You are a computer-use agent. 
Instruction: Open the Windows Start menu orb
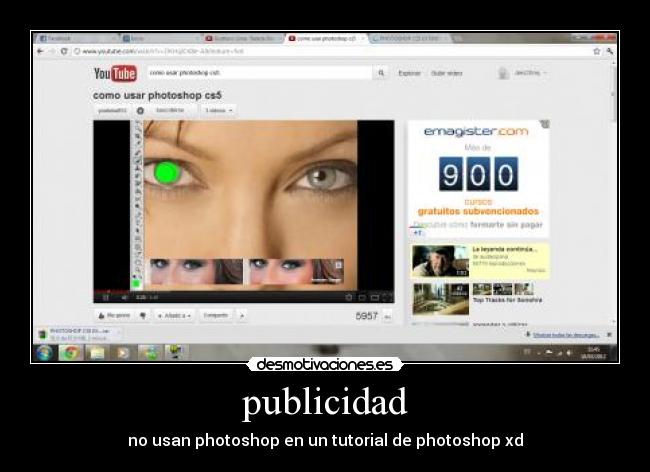(44, 353)
